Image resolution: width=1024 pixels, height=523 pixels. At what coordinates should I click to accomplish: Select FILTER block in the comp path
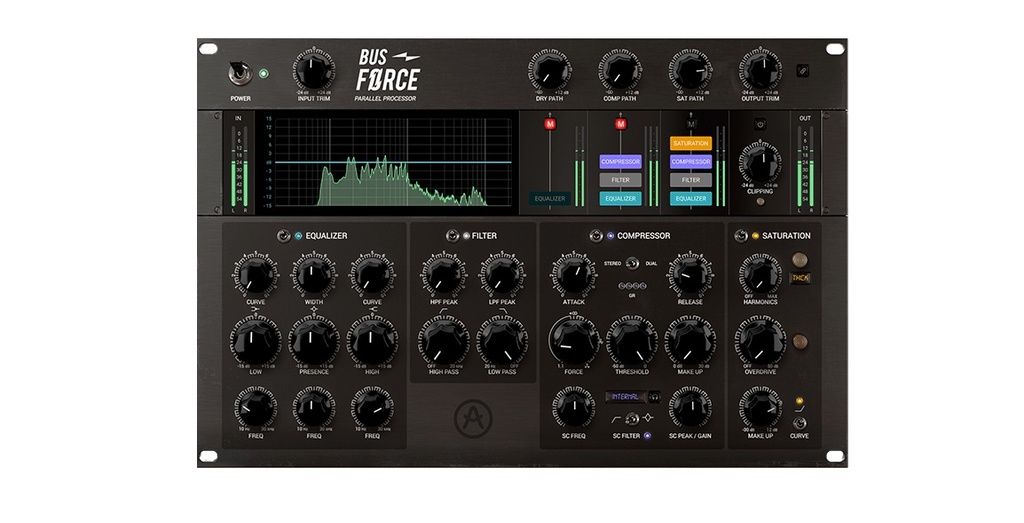click(x=620, y=180)
